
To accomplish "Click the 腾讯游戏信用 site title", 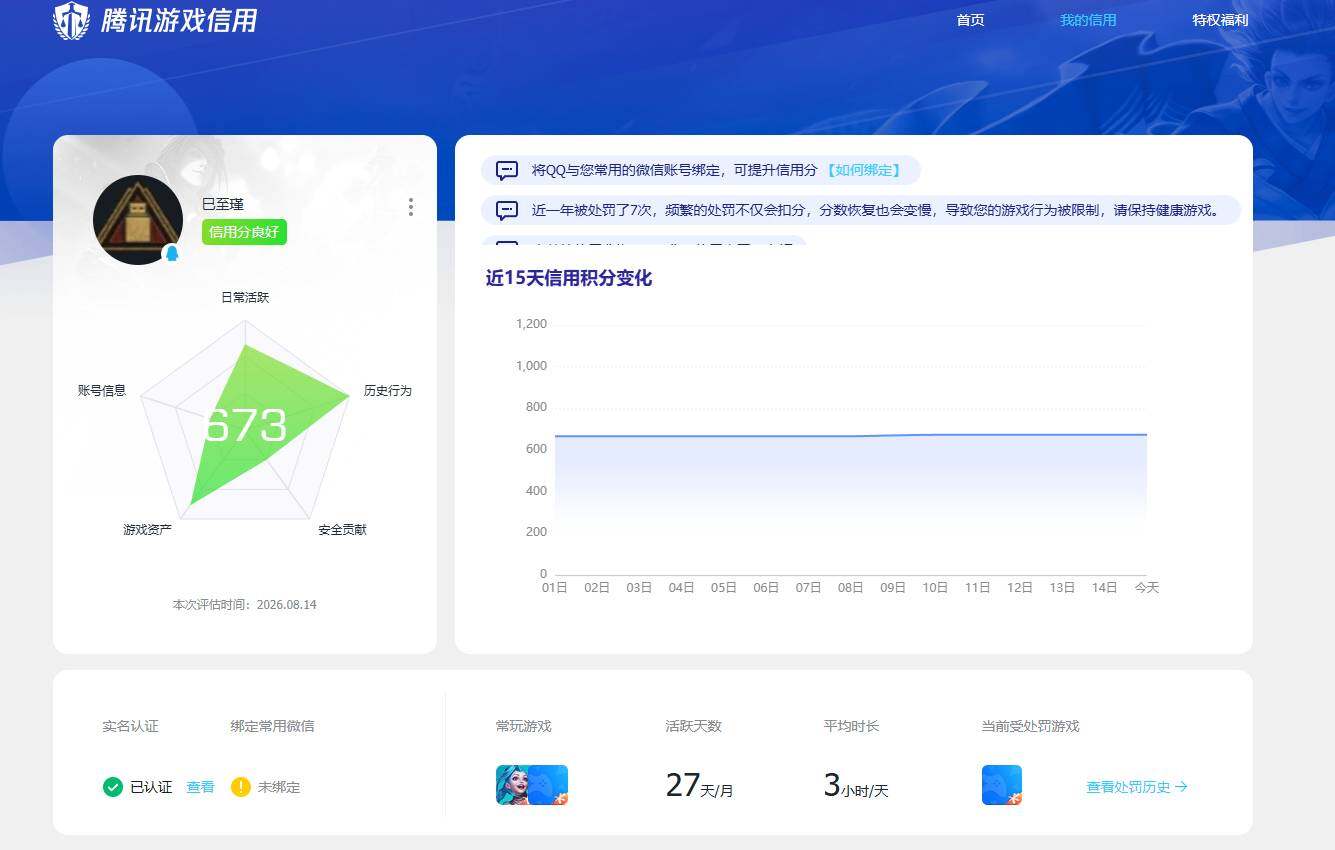I will [179, 20].
